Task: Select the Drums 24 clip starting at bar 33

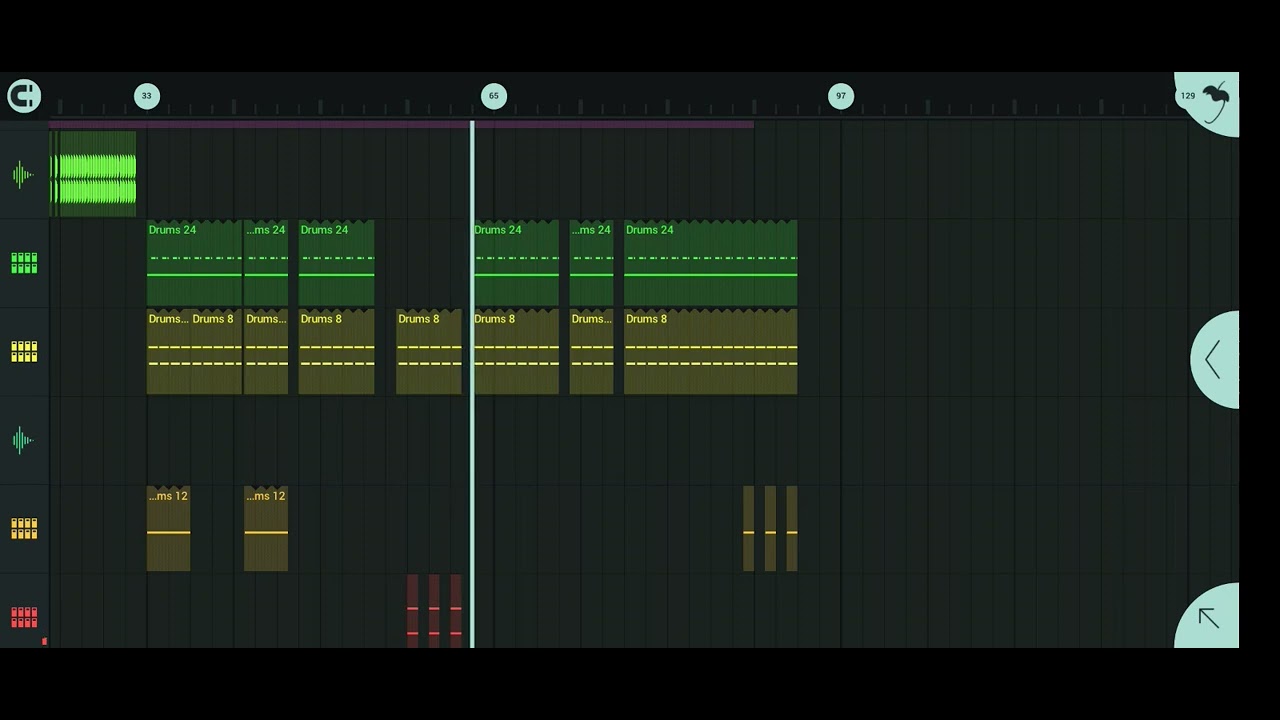Action: (x=194, y=263)
